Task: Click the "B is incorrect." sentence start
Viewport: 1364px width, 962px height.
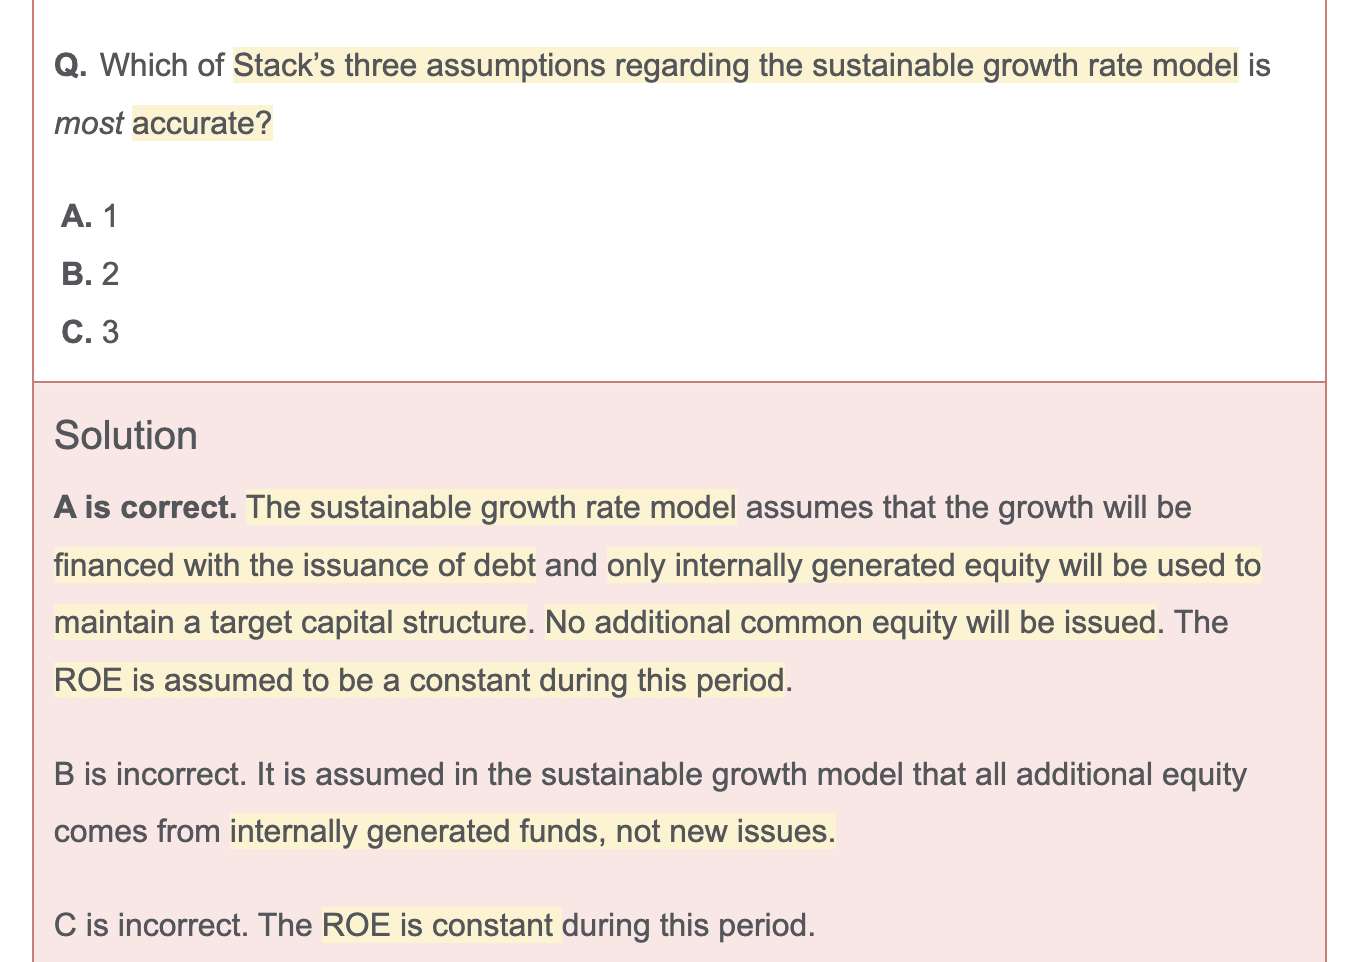Action: 150,775
